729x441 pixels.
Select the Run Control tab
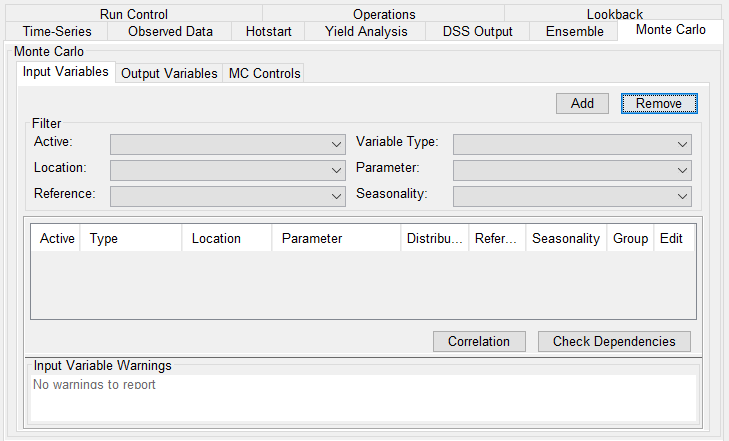point(134,14)
